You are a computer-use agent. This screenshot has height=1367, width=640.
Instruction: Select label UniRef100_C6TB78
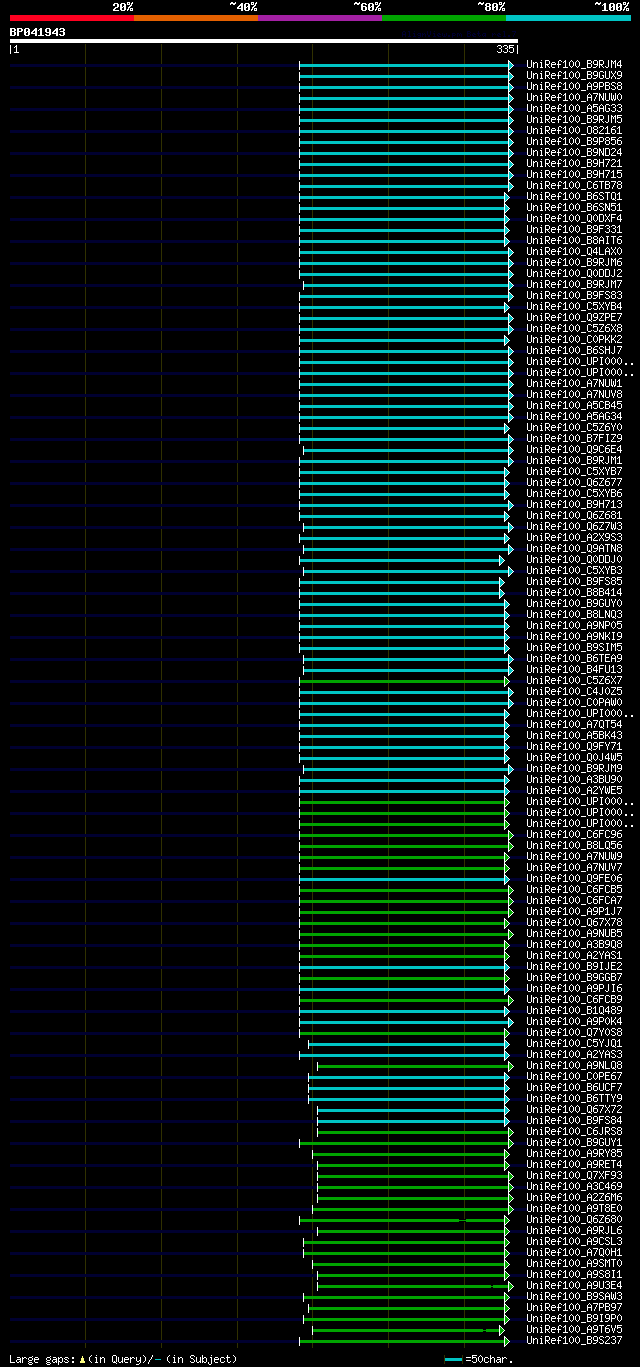coord(574,186)
